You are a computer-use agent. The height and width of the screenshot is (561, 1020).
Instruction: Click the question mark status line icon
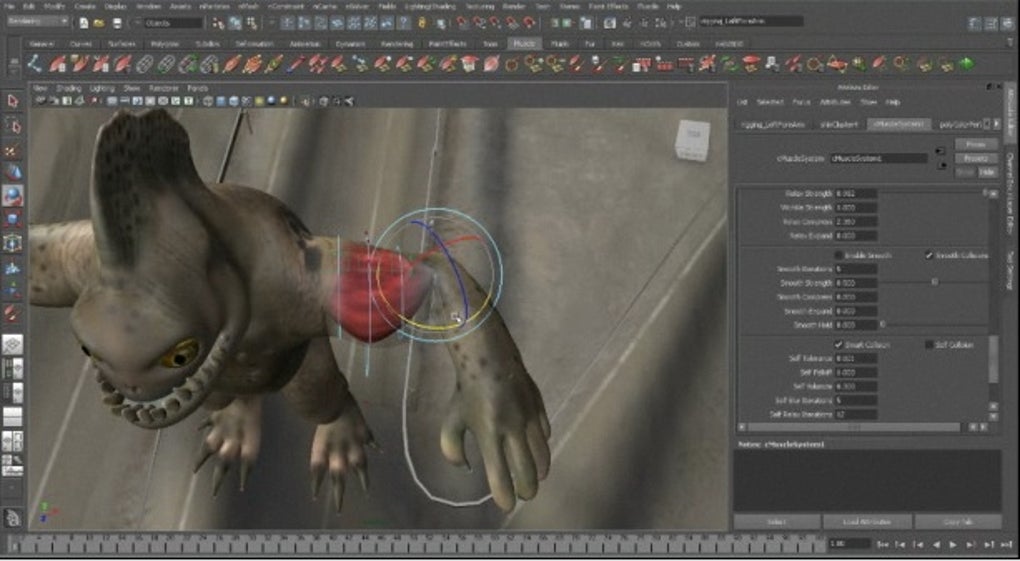(406, 23)
